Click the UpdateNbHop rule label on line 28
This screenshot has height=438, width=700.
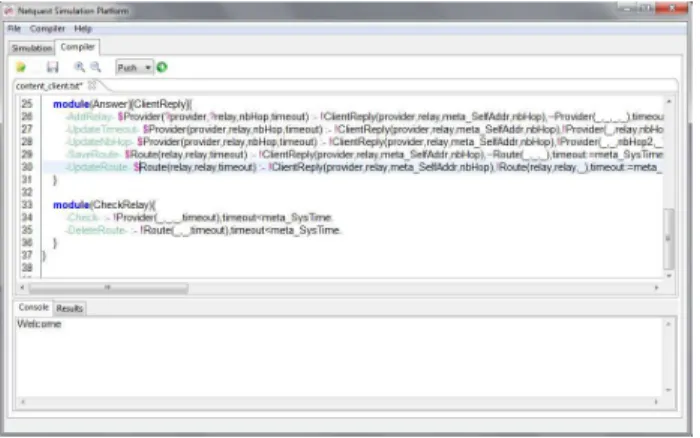coord(99,142)
